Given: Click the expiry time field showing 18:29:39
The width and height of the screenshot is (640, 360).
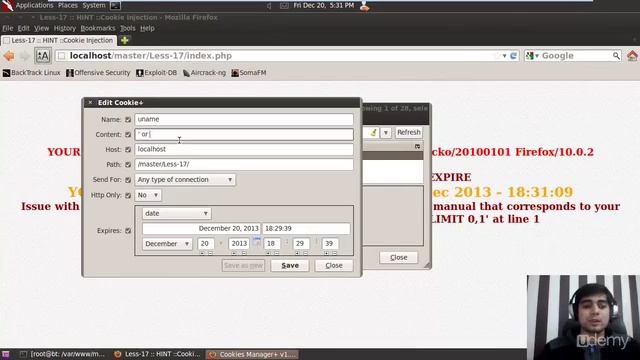Looking at the screenshot, I should click(306, 229).
